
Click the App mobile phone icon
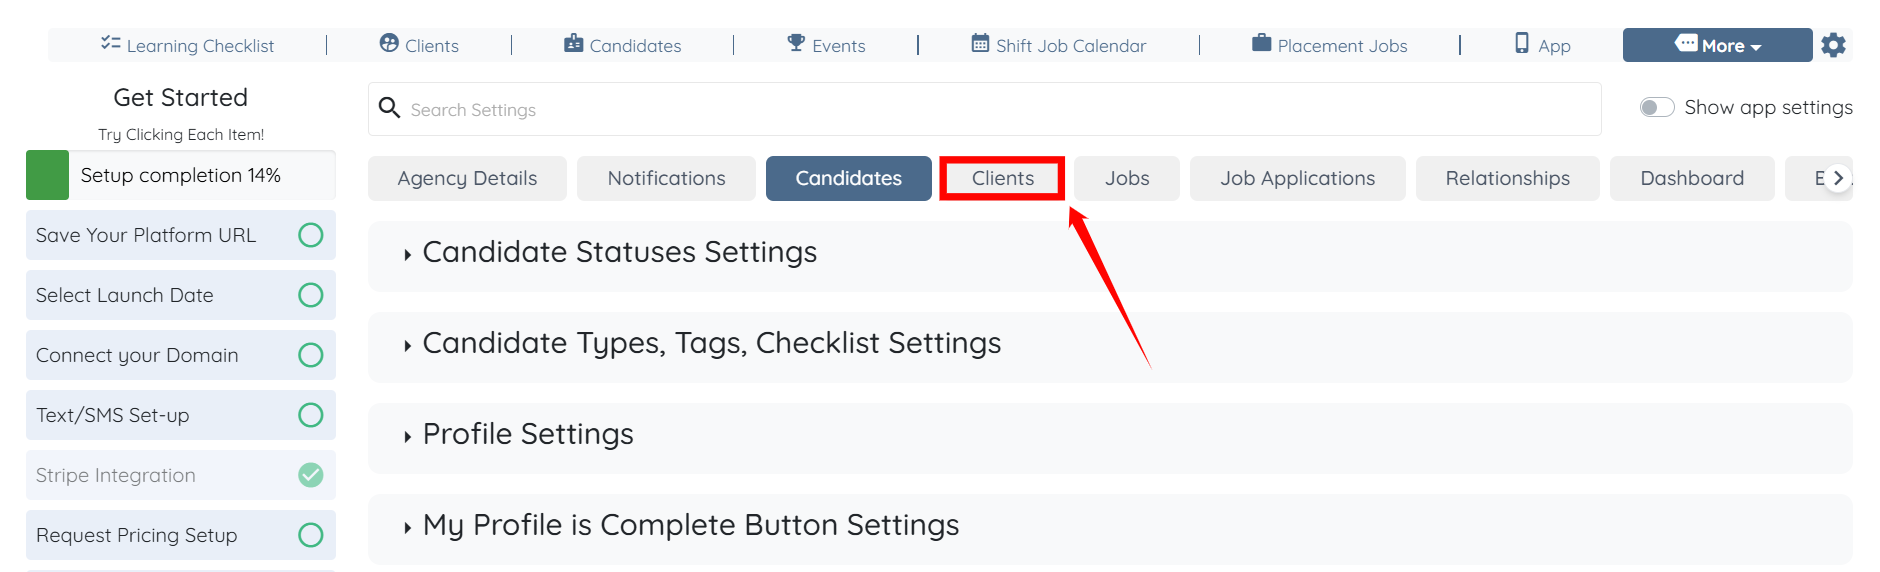click(1522, 43)
